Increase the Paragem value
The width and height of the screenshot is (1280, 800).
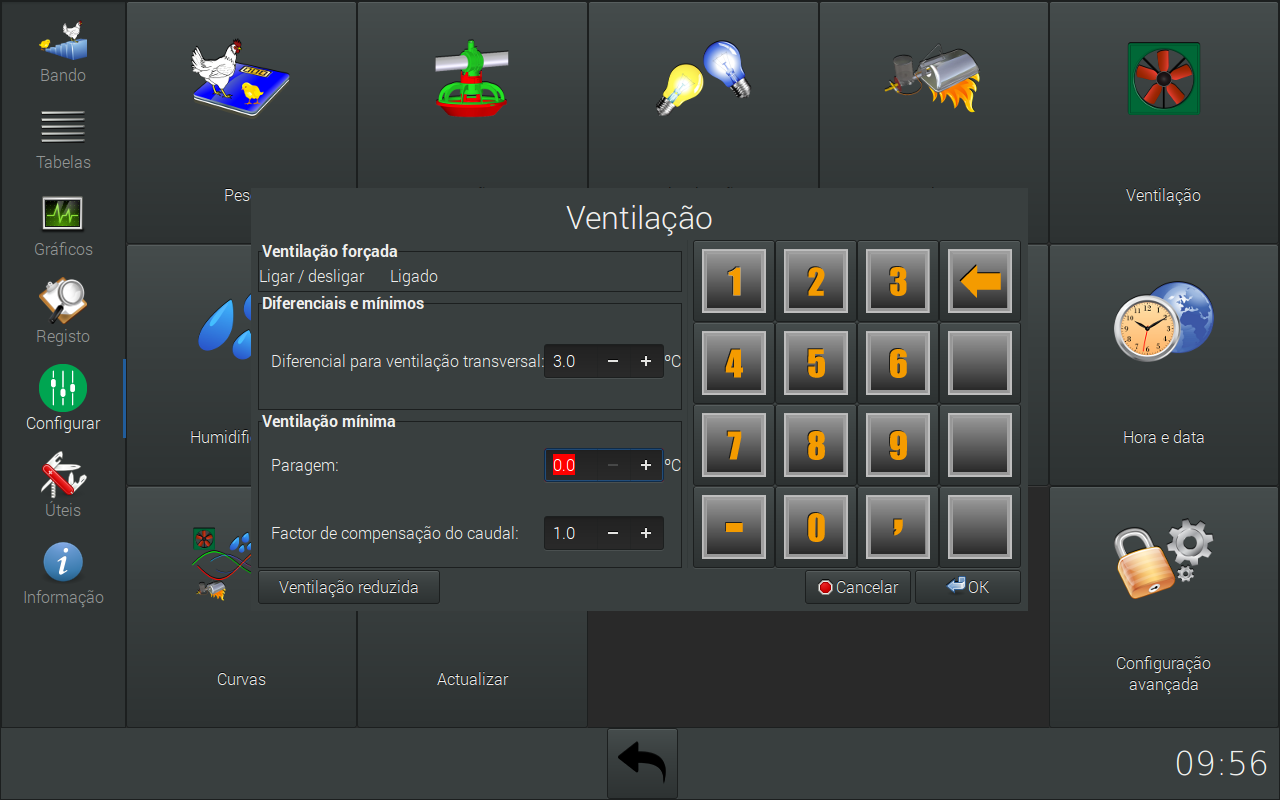tap(646, 465)
